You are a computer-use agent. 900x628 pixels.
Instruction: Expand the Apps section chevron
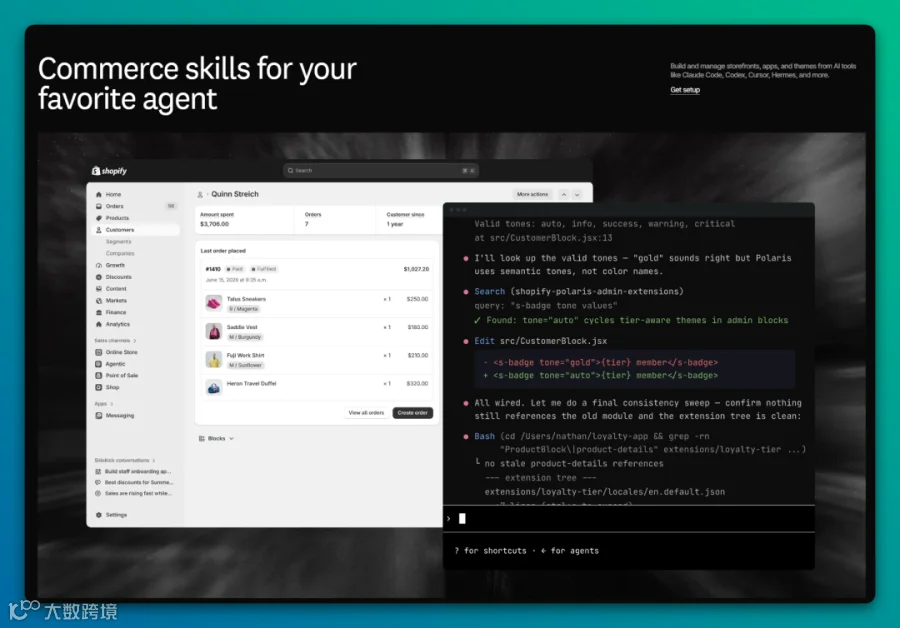pyautogui.click(x=111, y=404)
